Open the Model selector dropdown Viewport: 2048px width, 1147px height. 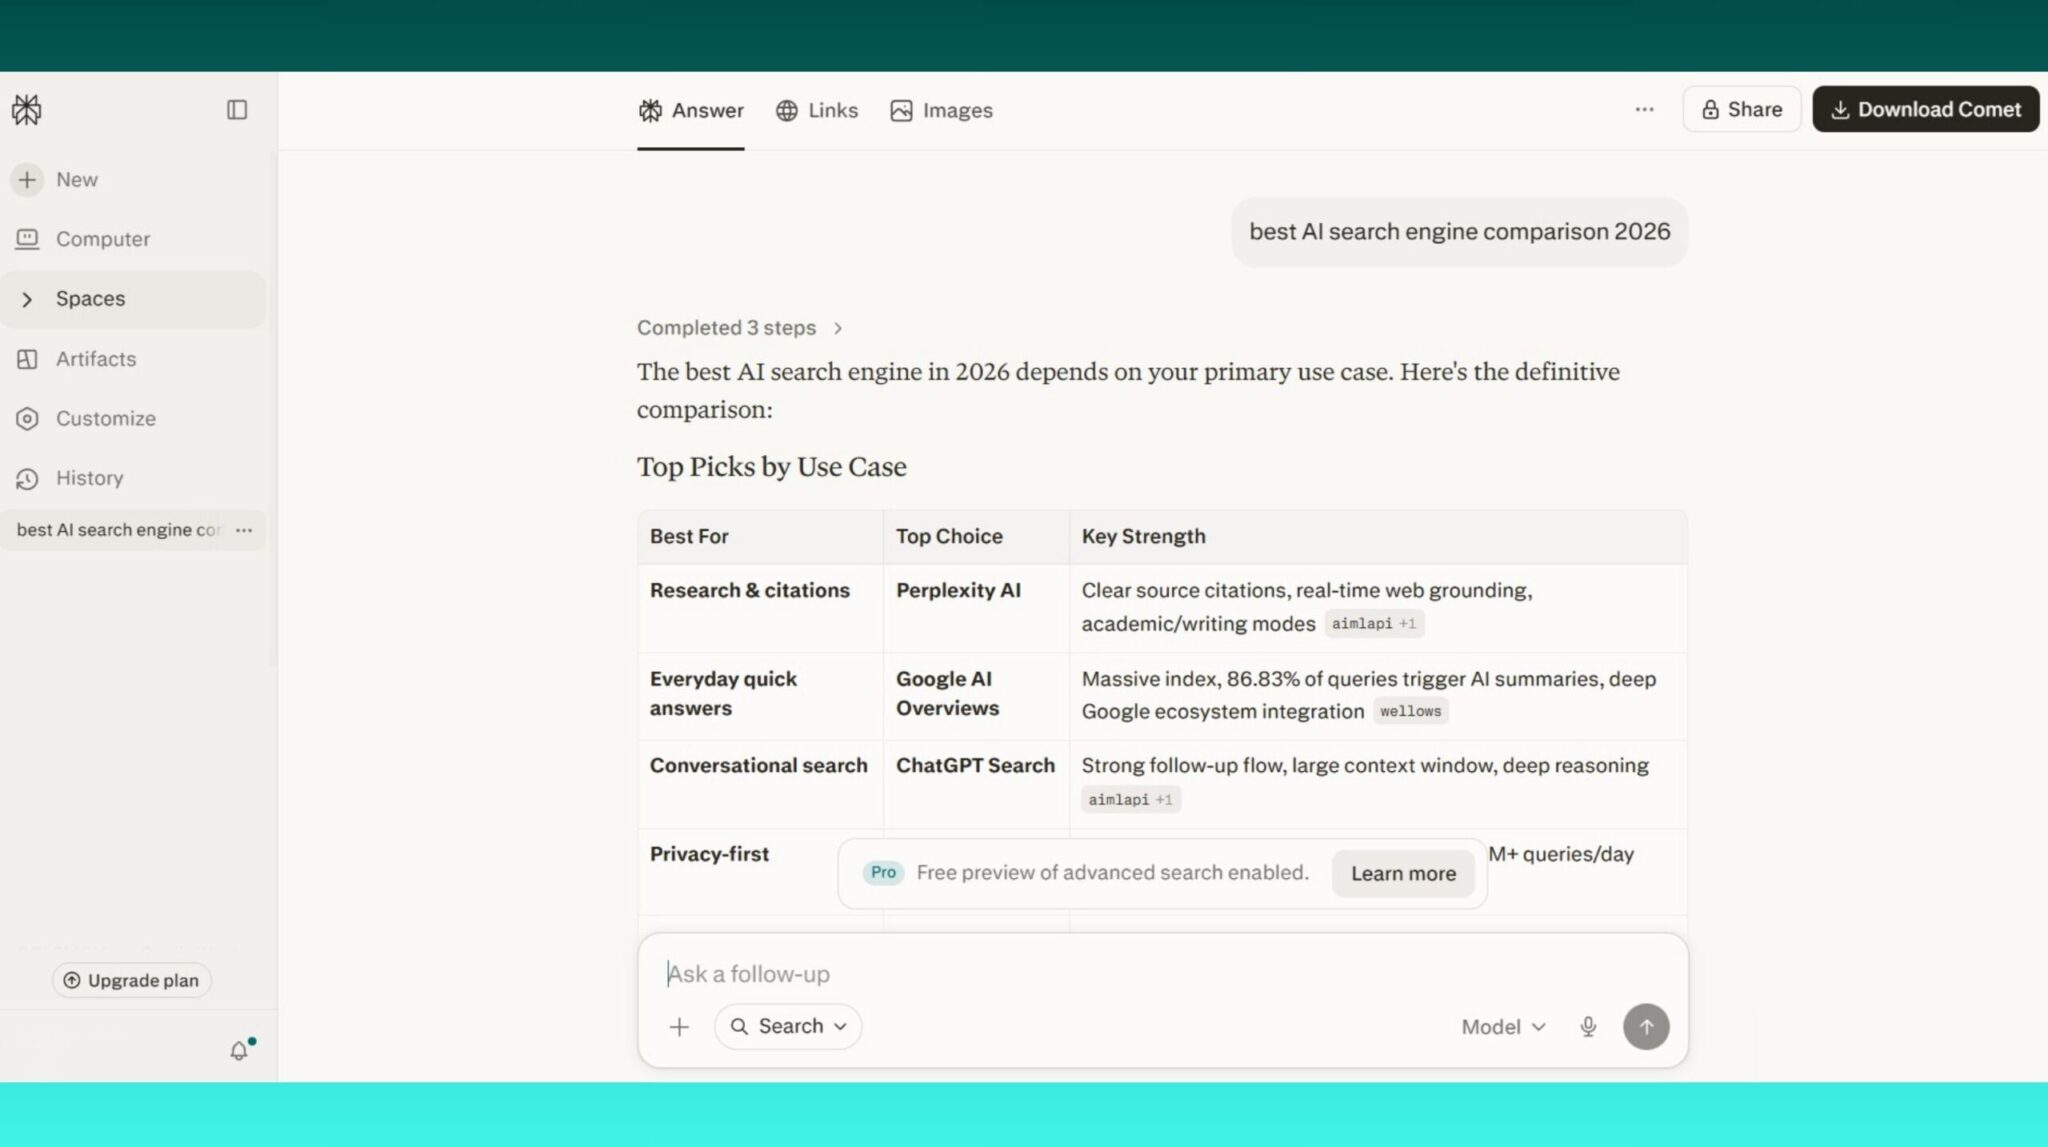[1503, 1027]
